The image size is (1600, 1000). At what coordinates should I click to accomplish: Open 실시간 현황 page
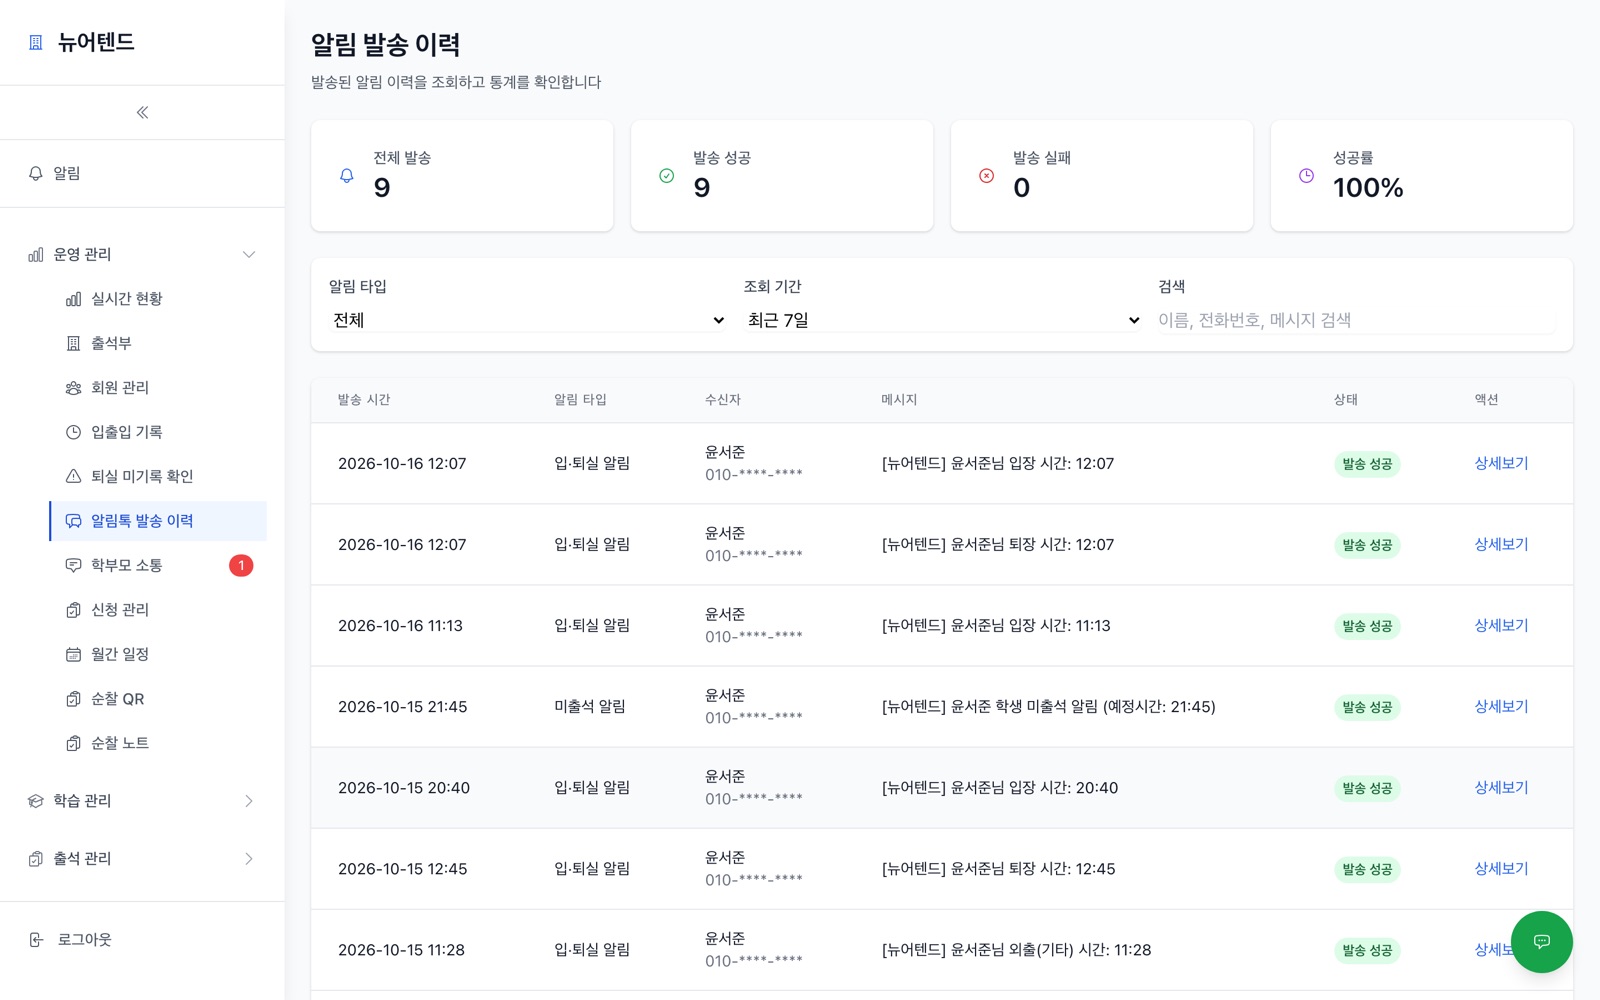coord(158,299)
